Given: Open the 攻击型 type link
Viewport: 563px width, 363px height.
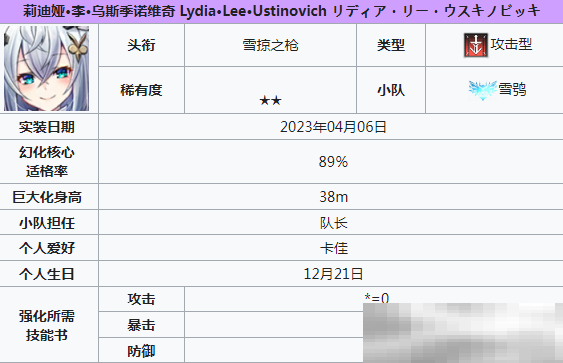Looking at the screenshot, I should [511, 45].
